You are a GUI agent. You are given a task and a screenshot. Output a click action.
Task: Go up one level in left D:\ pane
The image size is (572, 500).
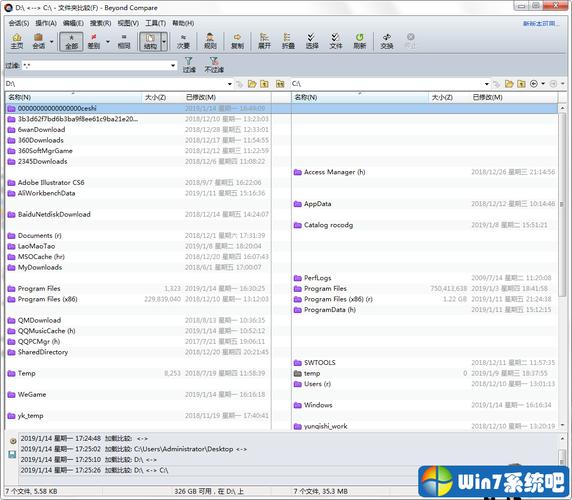(264, 84)
